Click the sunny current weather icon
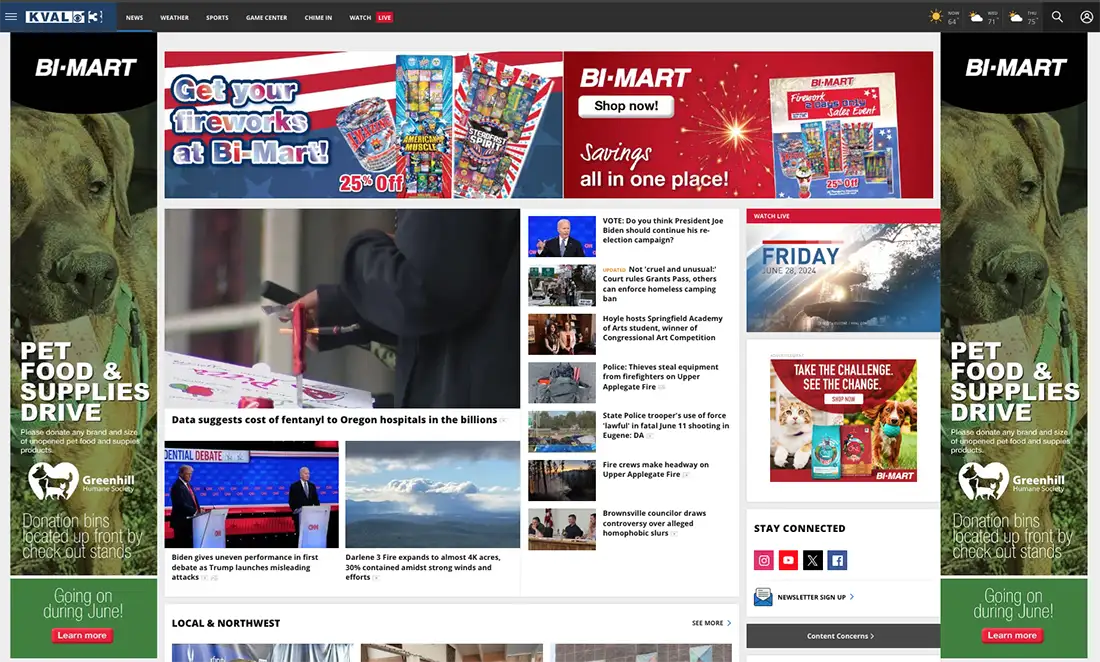The height and width of the screenshot is (662, 1100). click(935, 17)
